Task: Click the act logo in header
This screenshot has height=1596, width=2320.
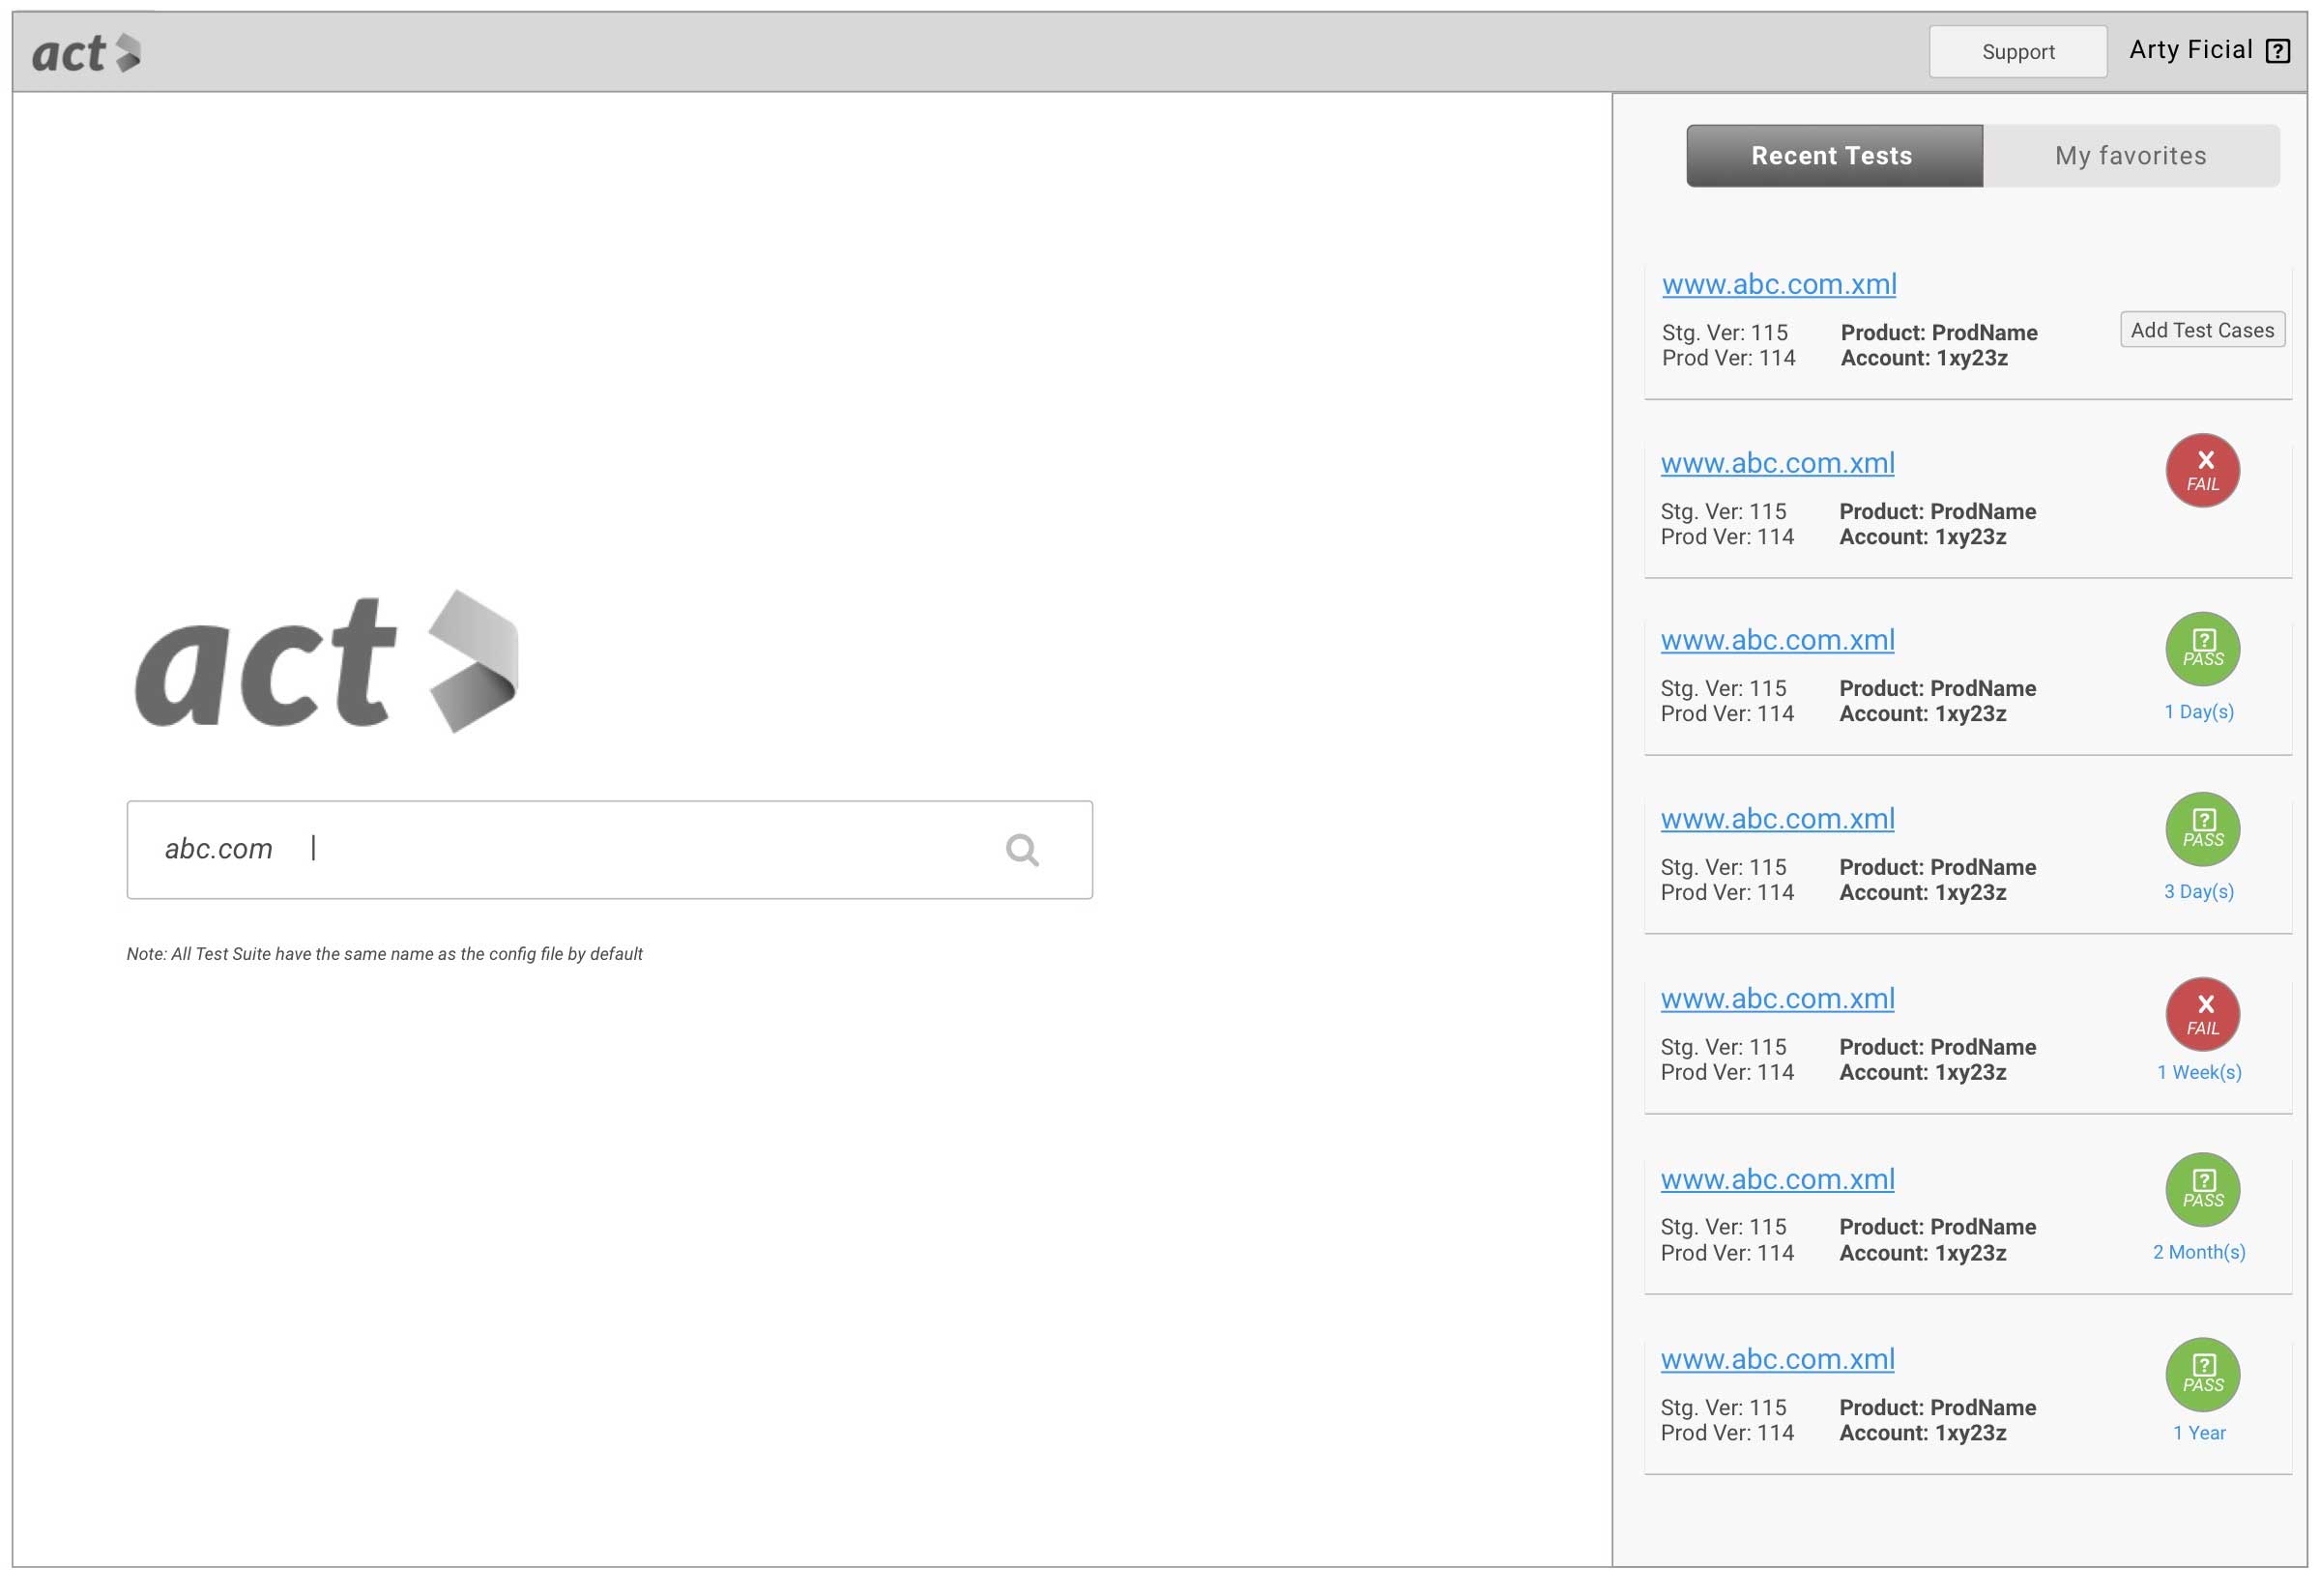Action: 86,53
